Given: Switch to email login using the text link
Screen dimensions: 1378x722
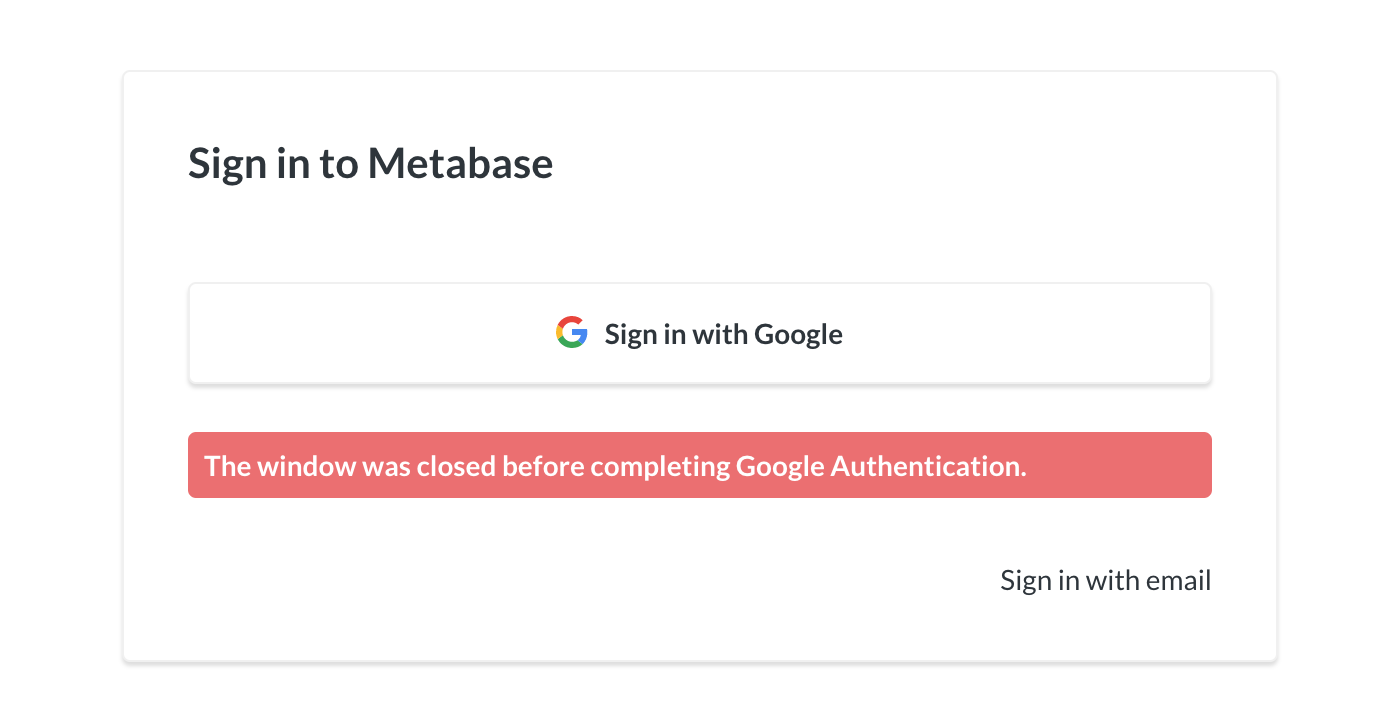Looking at the screenshot, I should [x=1105, y=580].
